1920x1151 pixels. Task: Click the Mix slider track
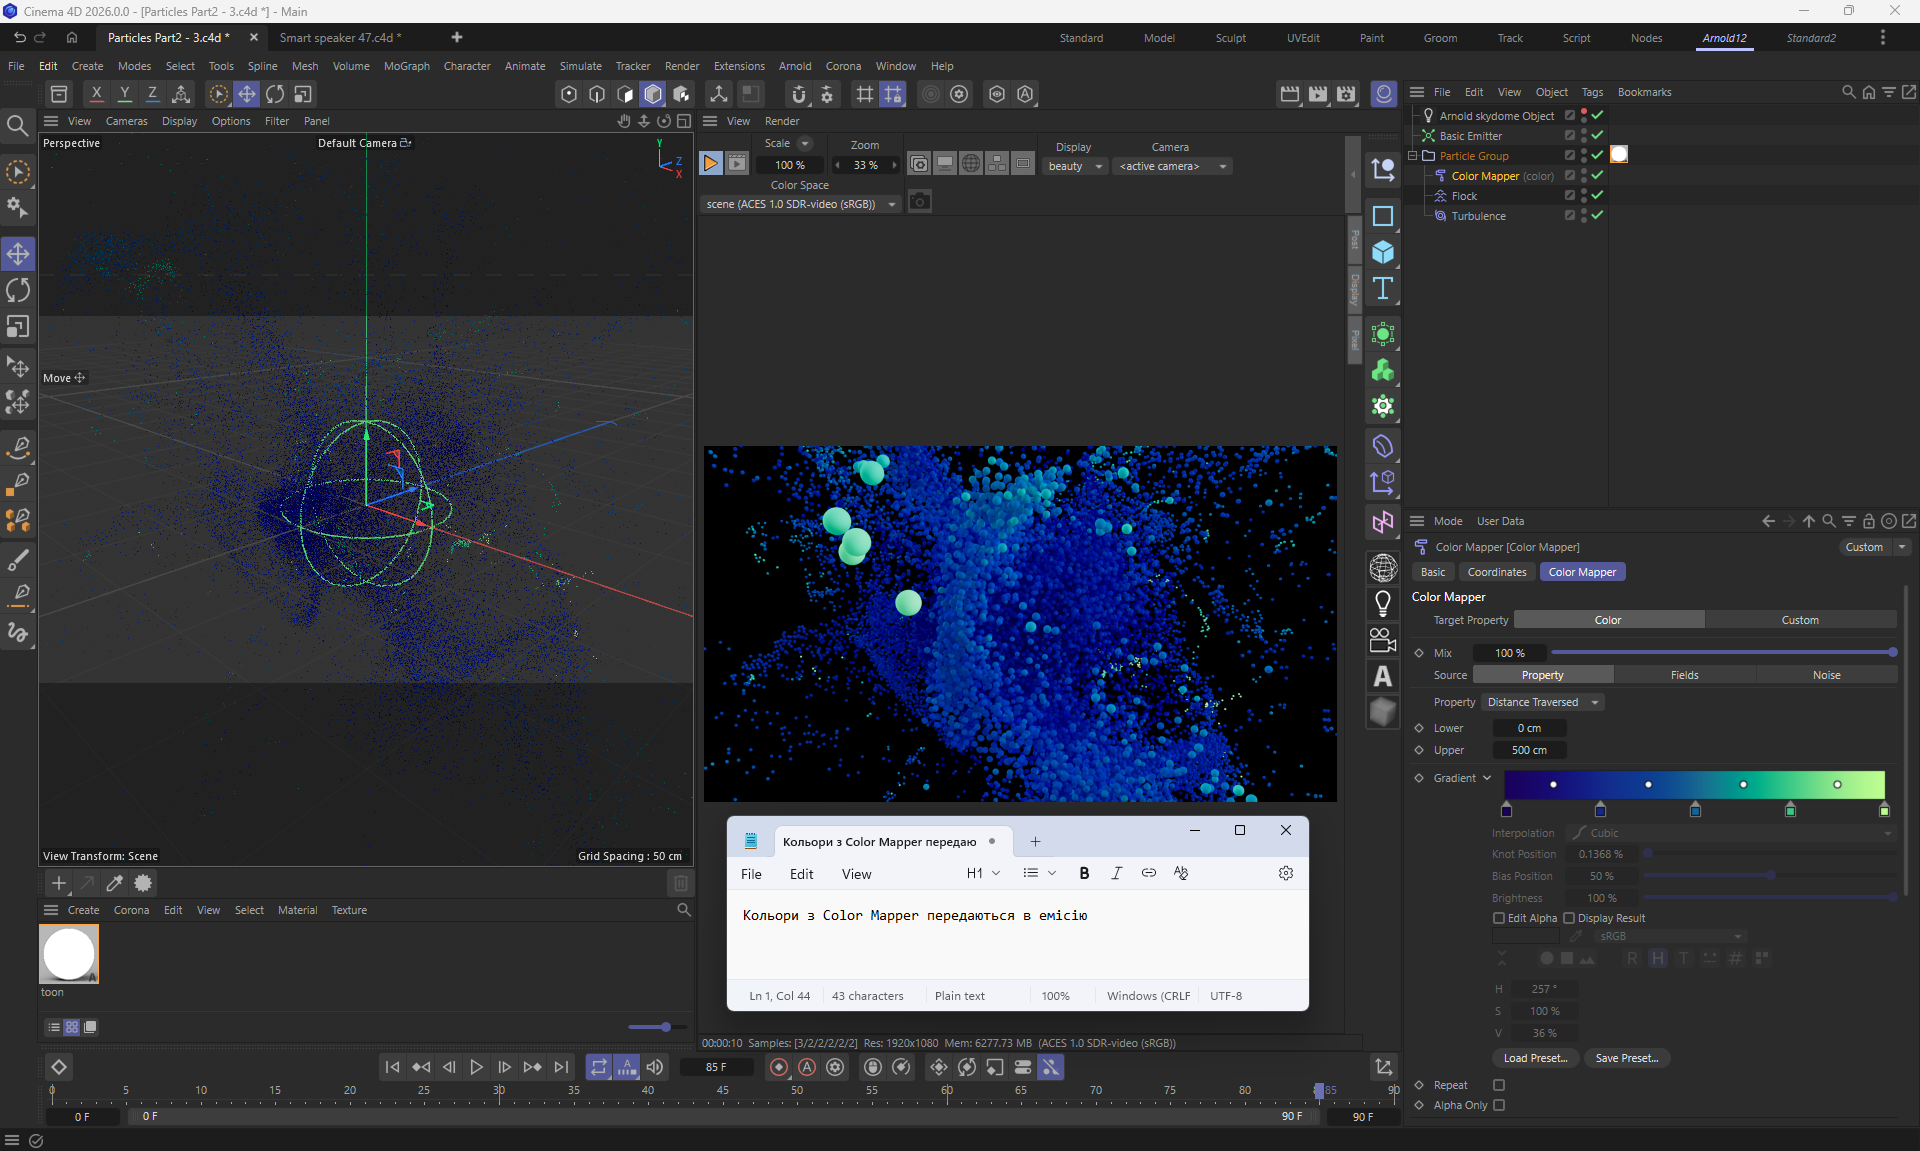coord(1720,653)
